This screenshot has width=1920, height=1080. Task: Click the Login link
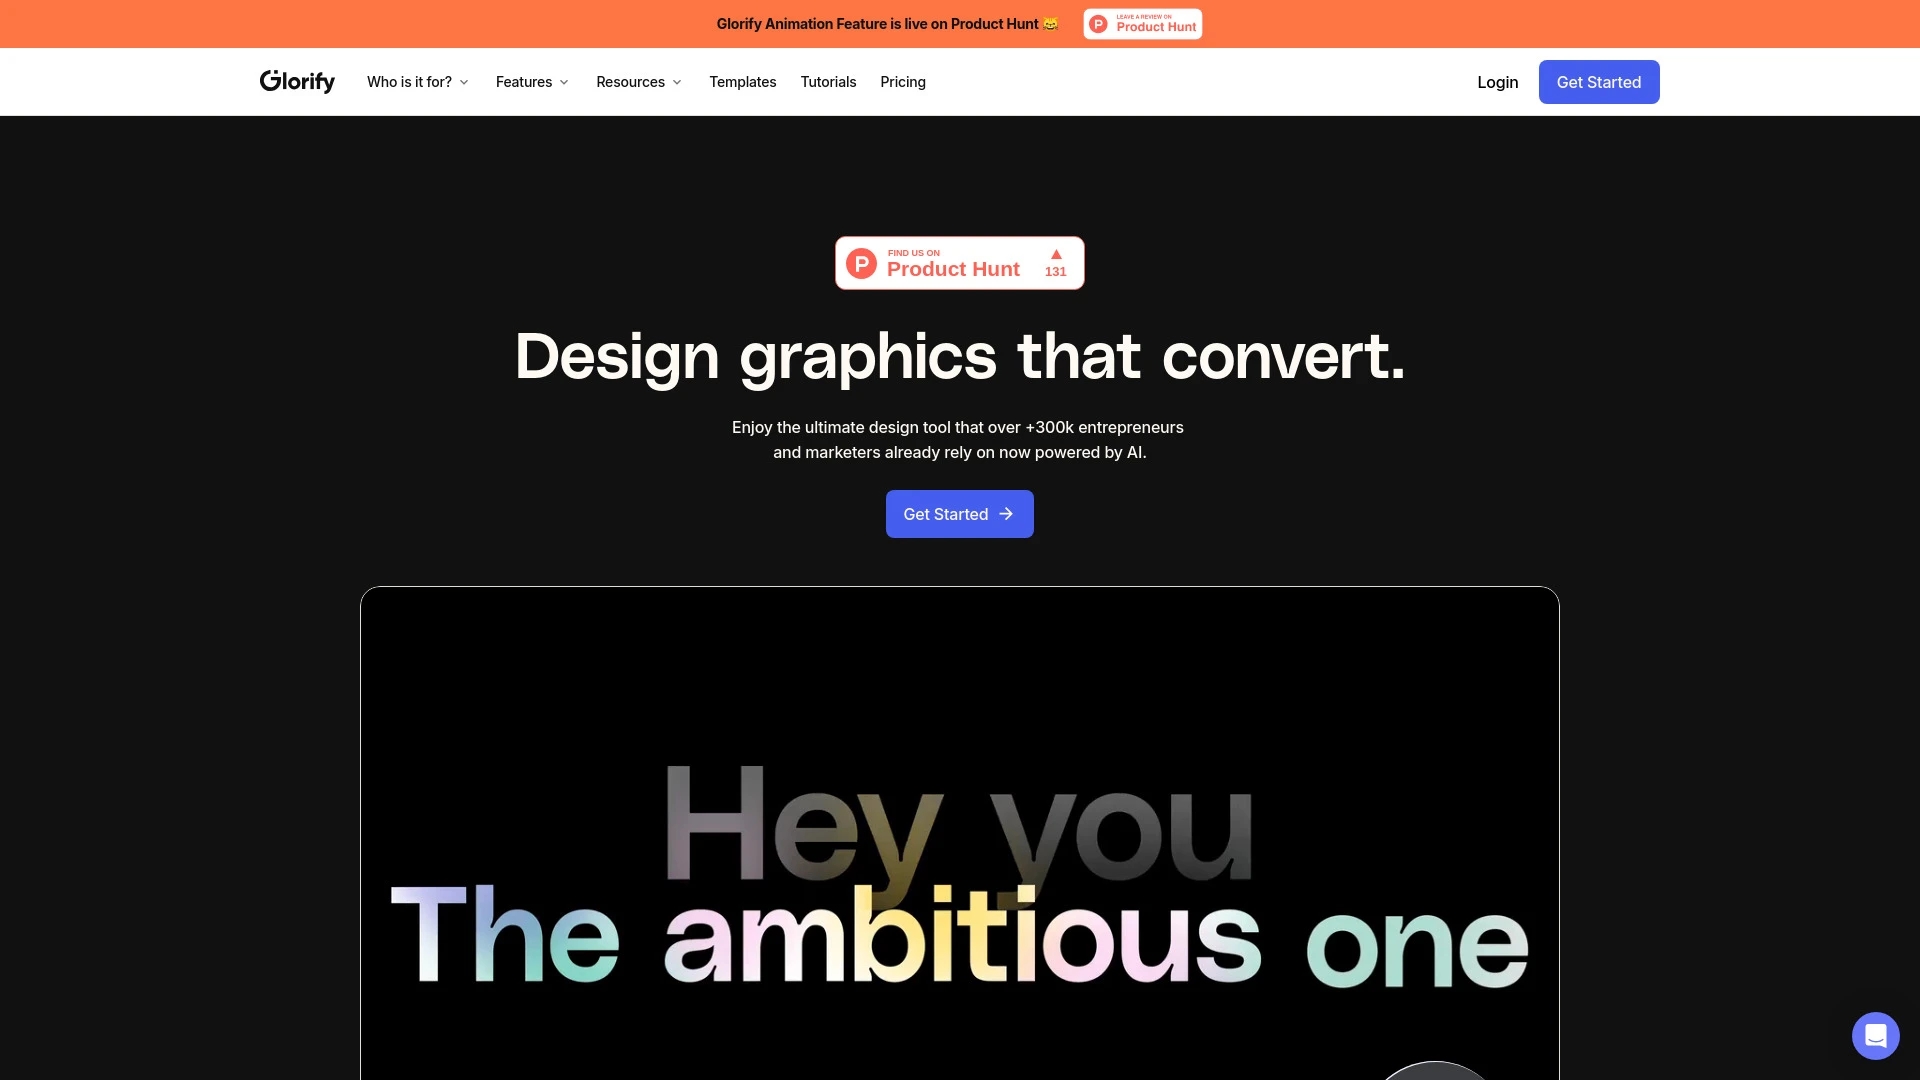tap(1497, 82)
